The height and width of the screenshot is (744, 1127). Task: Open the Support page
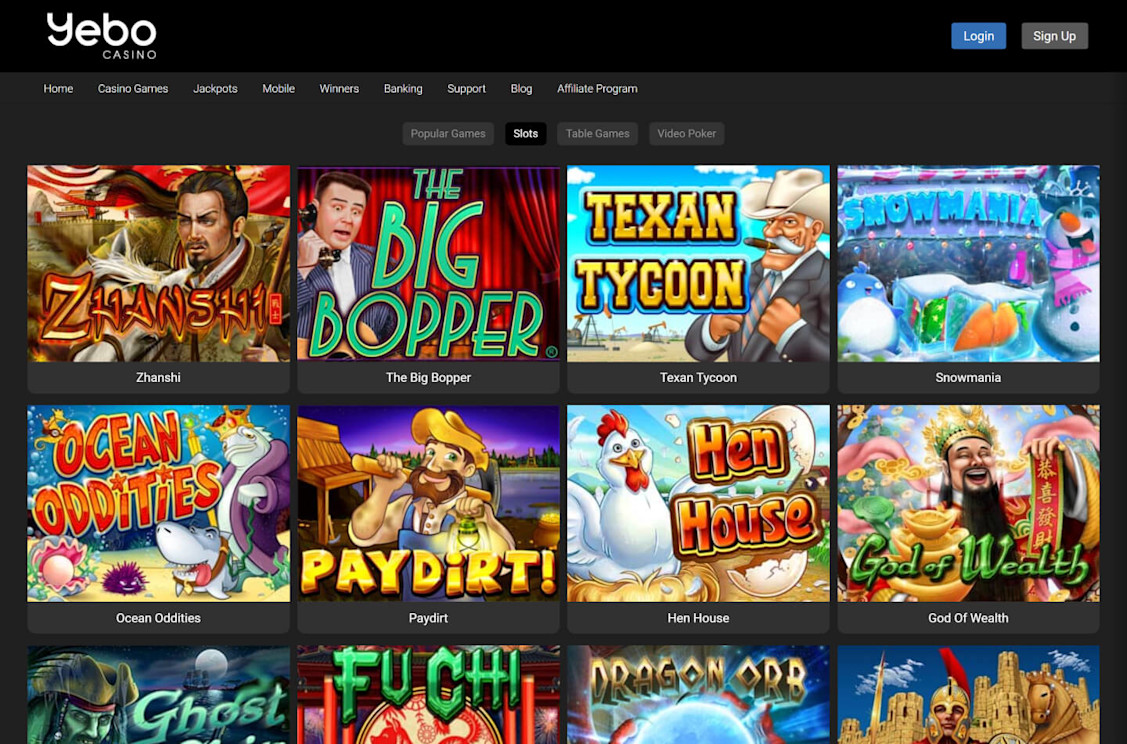click(x=466, y=88)
